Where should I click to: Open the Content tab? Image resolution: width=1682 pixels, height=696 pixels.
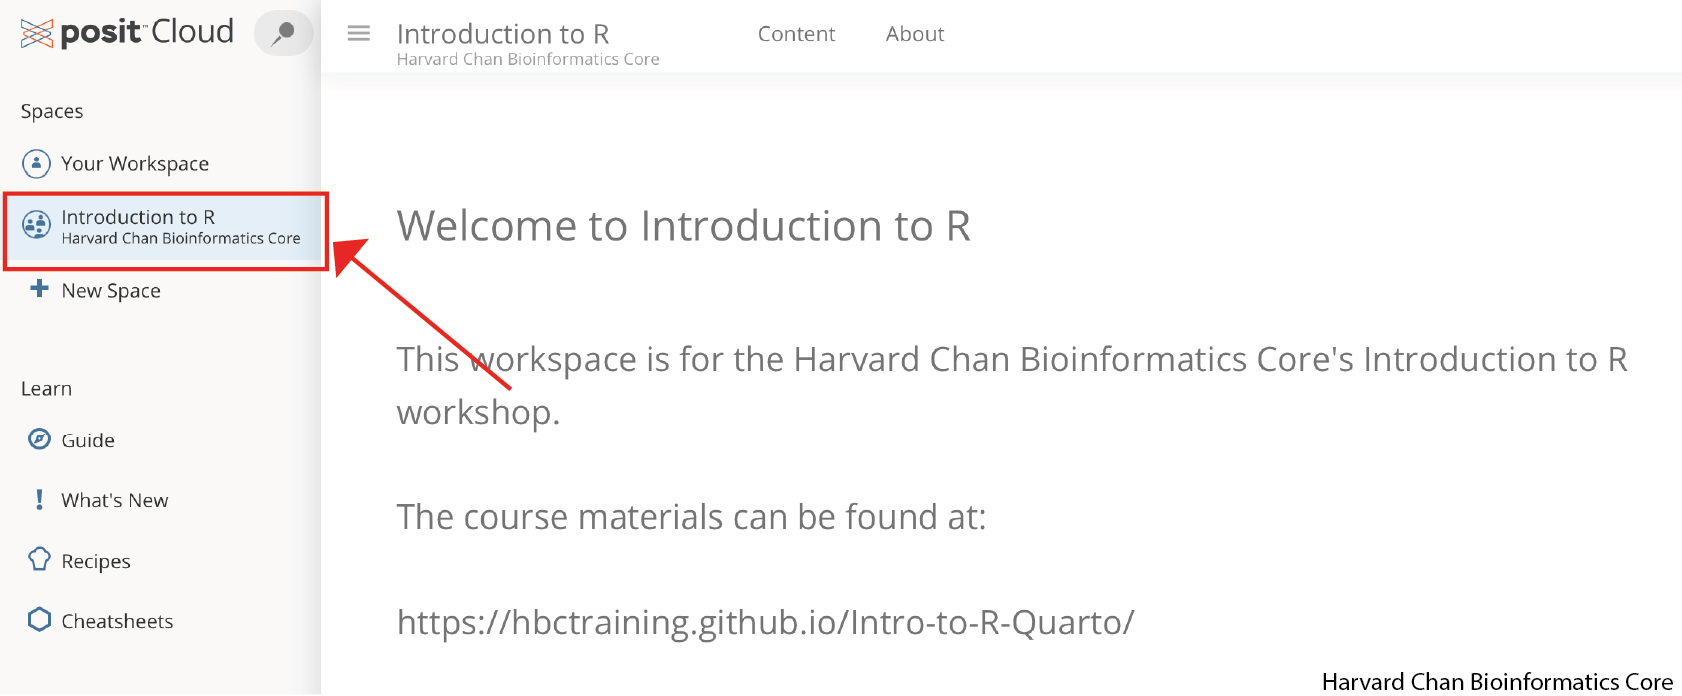pos(796,34)
